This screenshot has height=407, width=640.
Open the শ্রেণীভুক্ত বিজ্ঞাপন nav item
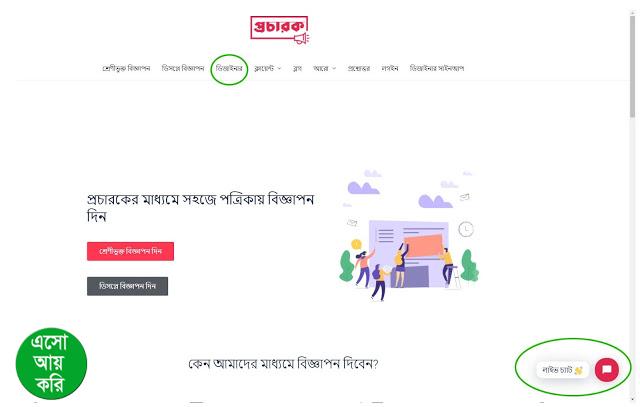(x=126, y=68)
